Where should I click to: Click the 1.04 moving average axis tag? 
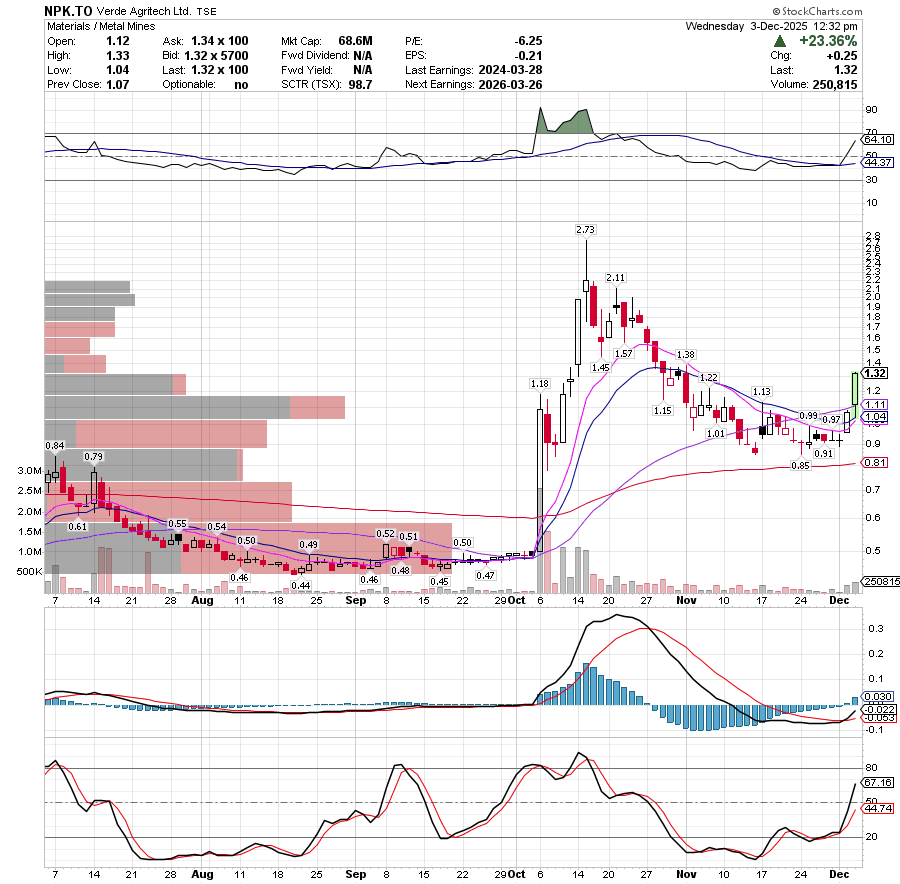click(876, 417)
